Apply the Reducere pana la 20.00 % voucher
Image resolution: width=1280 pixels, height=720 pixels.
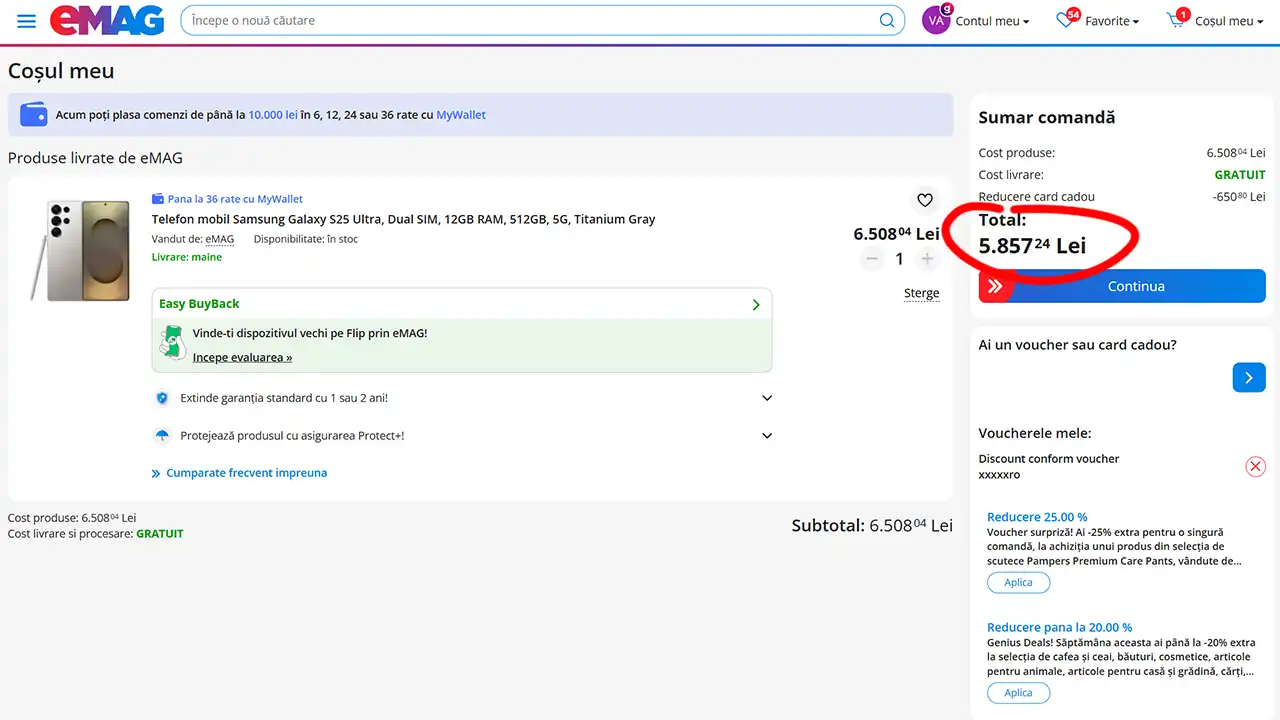[1018, 693]
